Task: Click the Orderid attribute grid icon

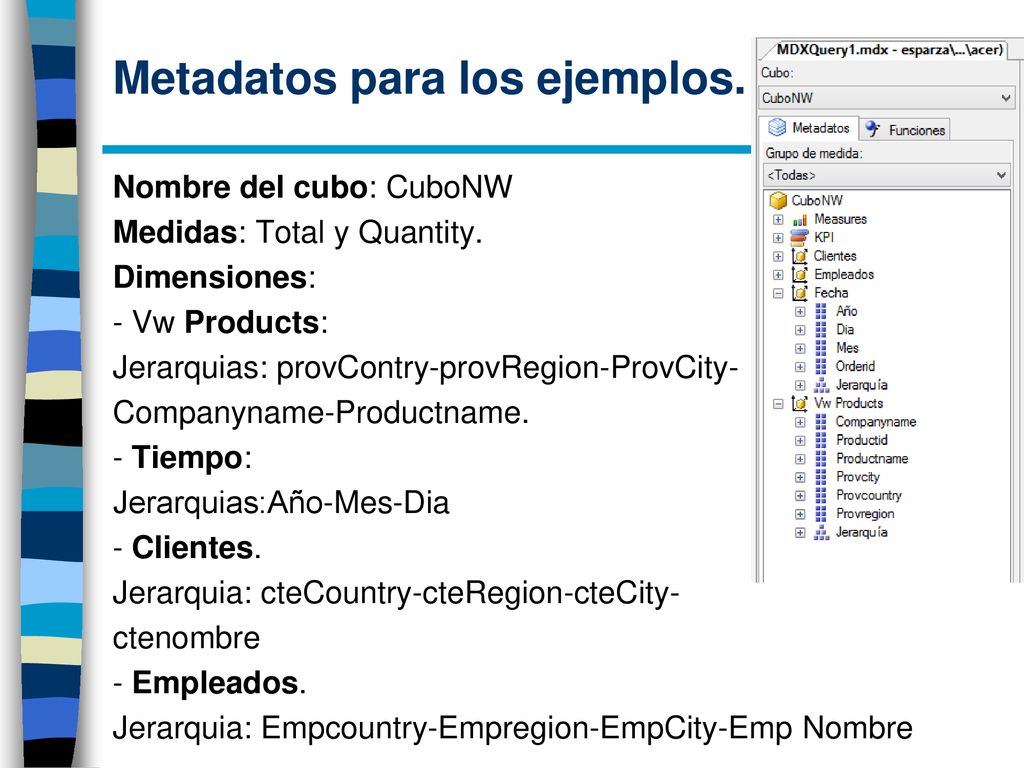Action: (821, 367)
